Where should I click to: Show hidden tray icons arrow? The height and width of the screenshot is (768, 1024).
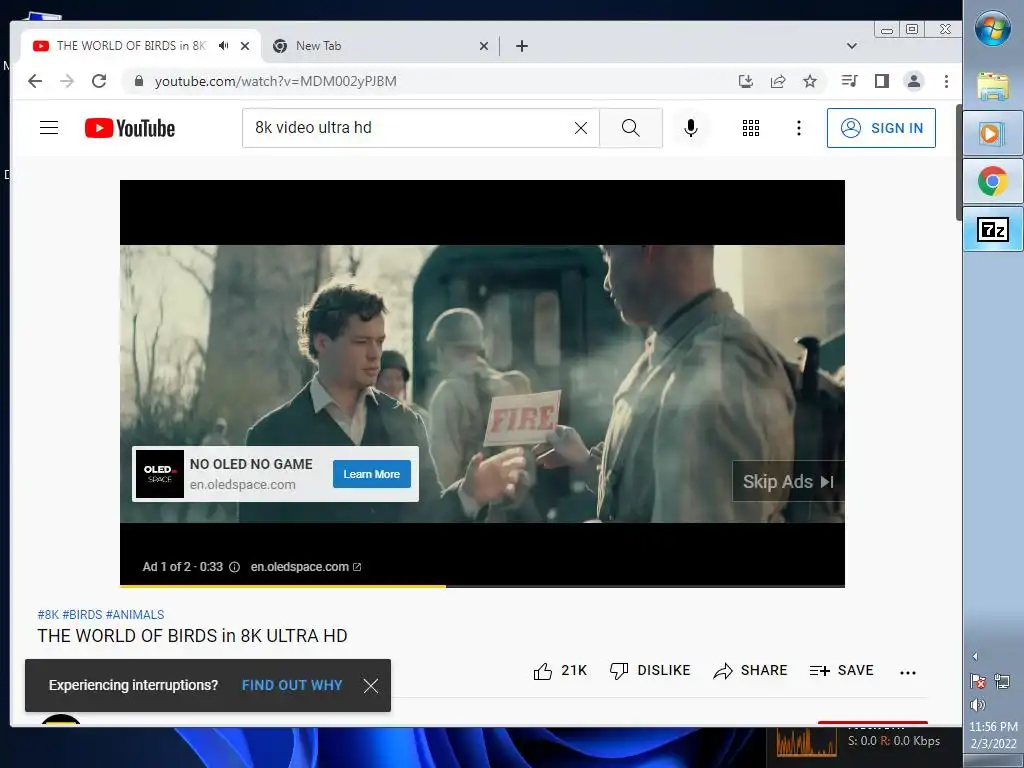click(975, 656)
